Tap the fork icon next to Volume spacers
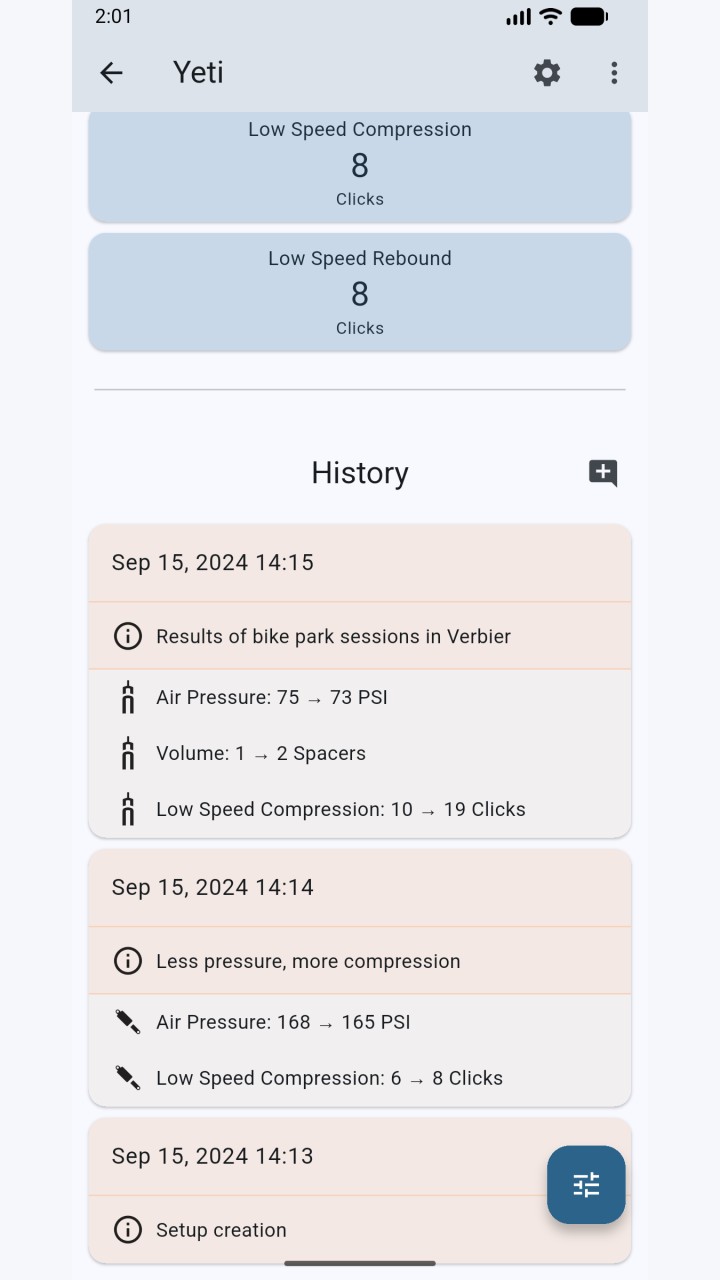Screen dimensions: 720x1280 pos(128,753)
